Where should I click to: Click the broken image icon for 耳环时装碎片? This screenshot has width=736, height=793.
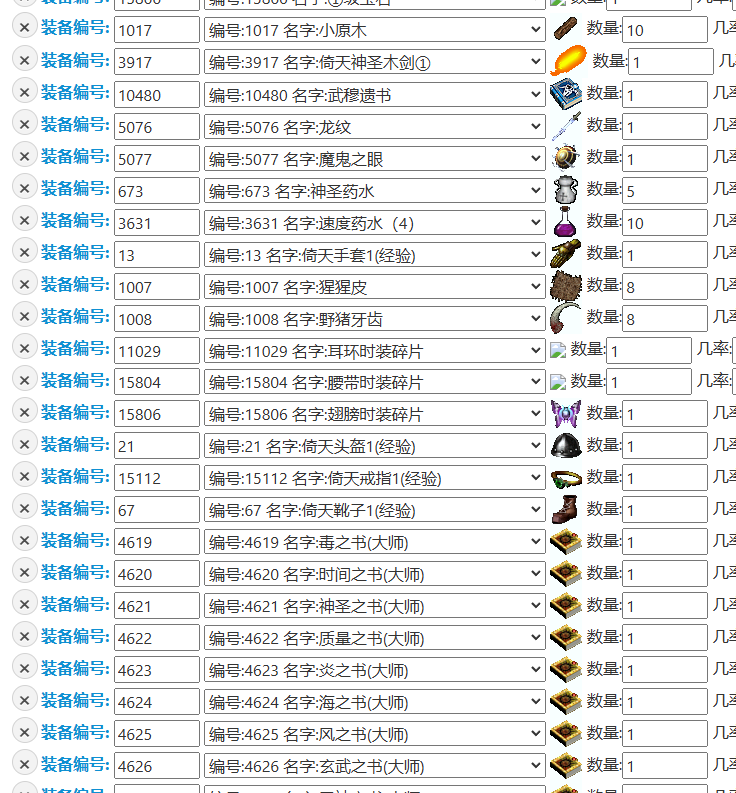(x=558, y=350)
